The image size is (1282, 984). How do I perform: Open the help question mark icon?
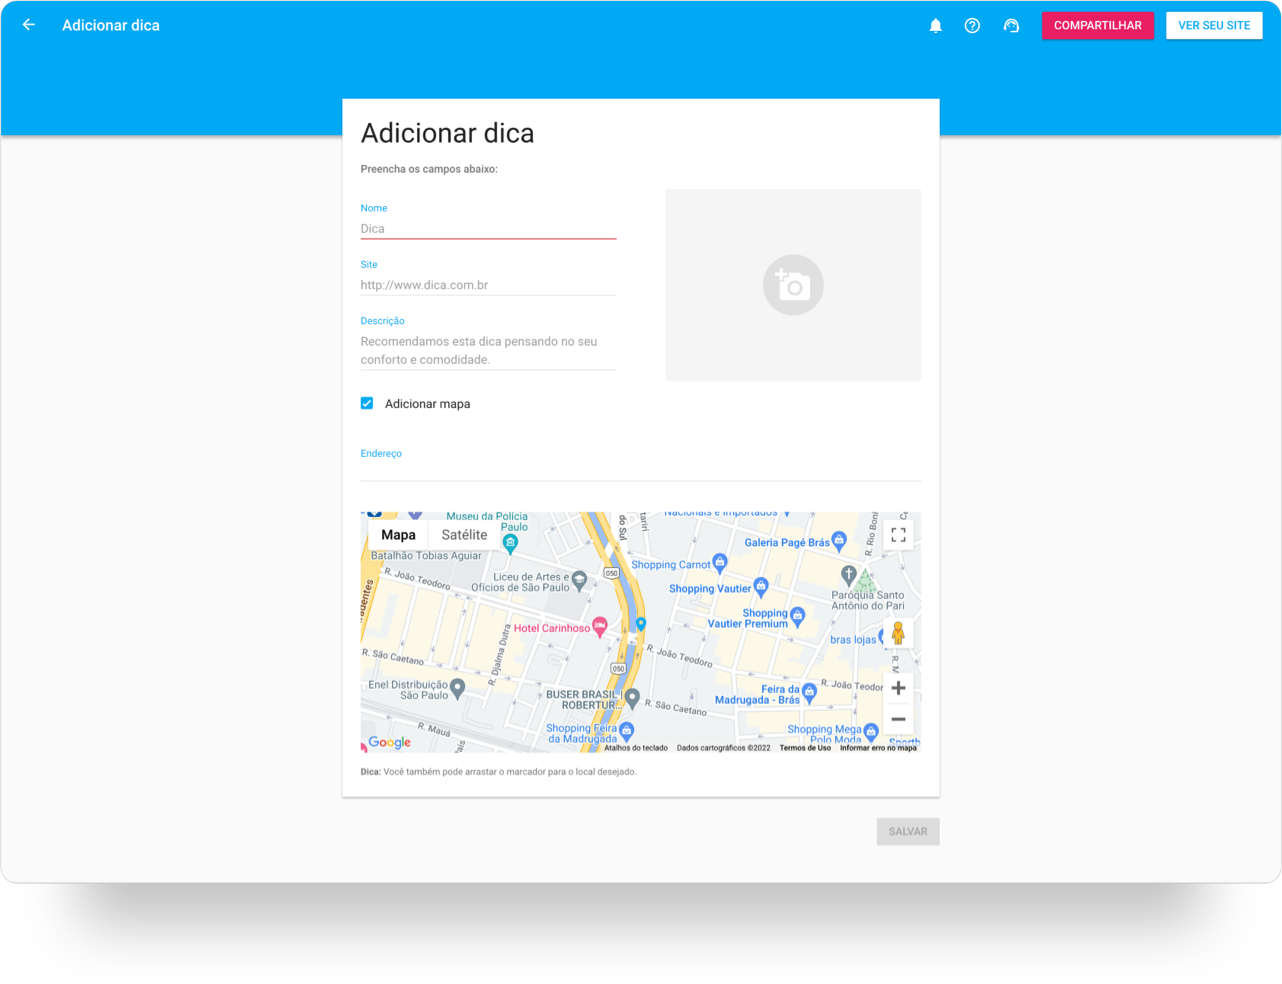tap(972, 26)
